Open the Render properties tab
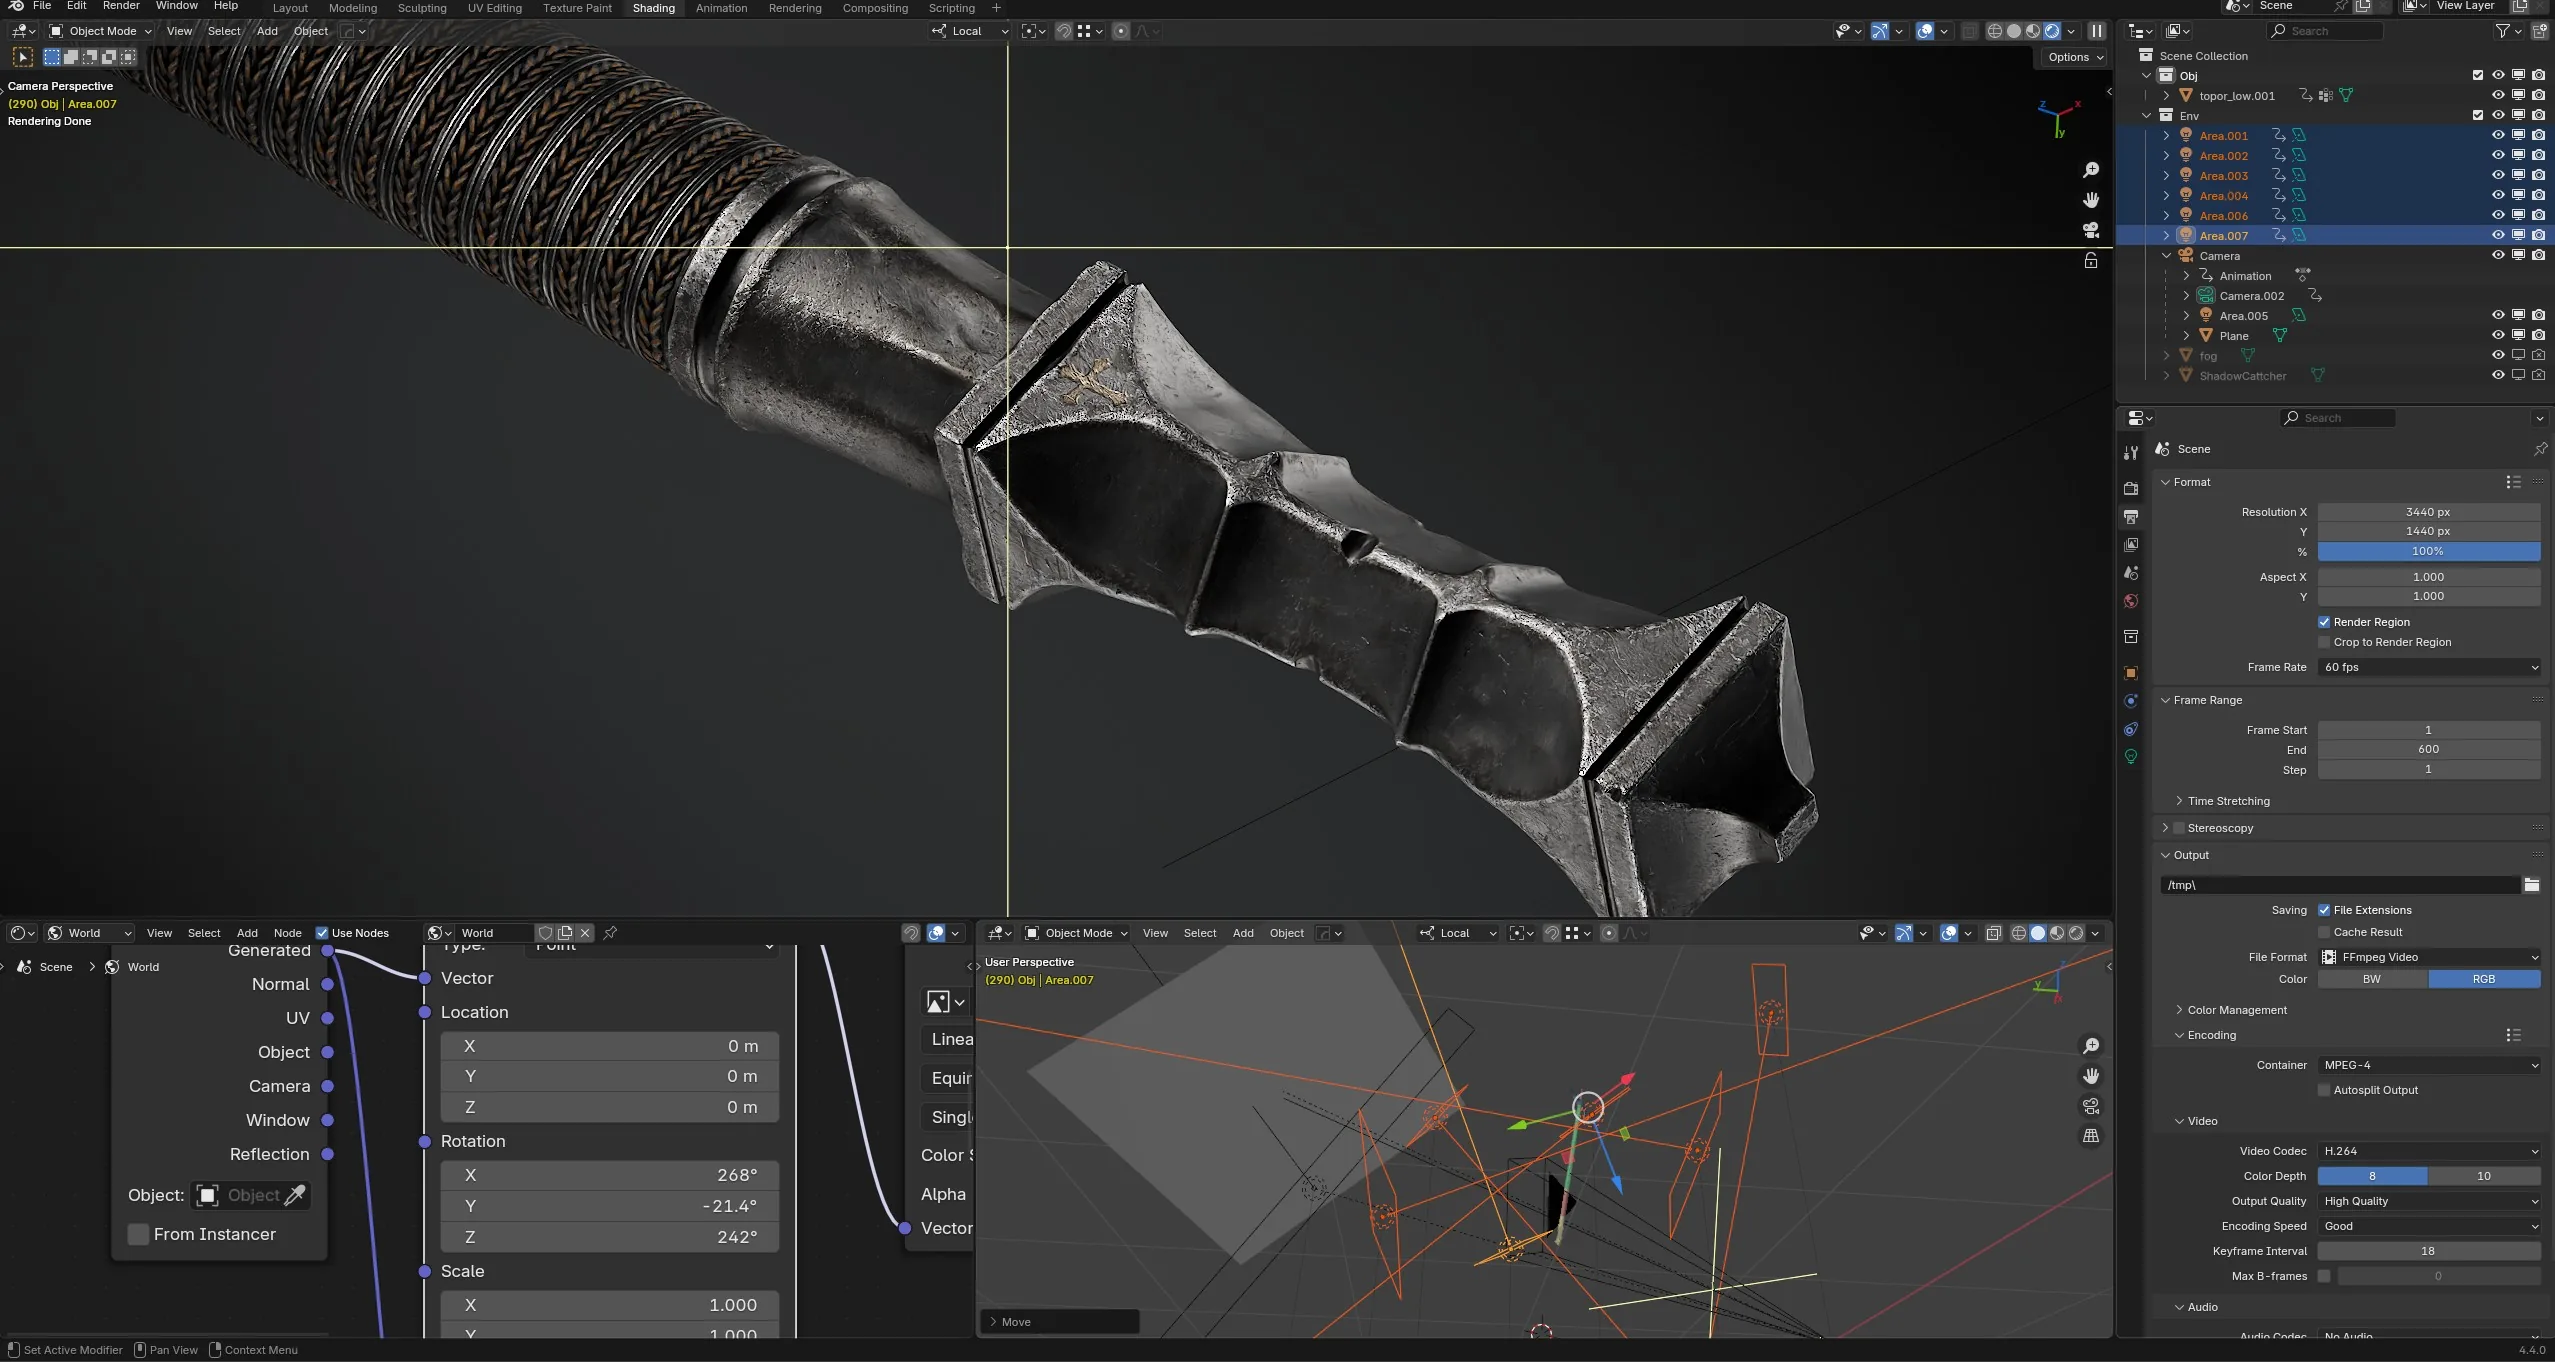 point(2131,489)
